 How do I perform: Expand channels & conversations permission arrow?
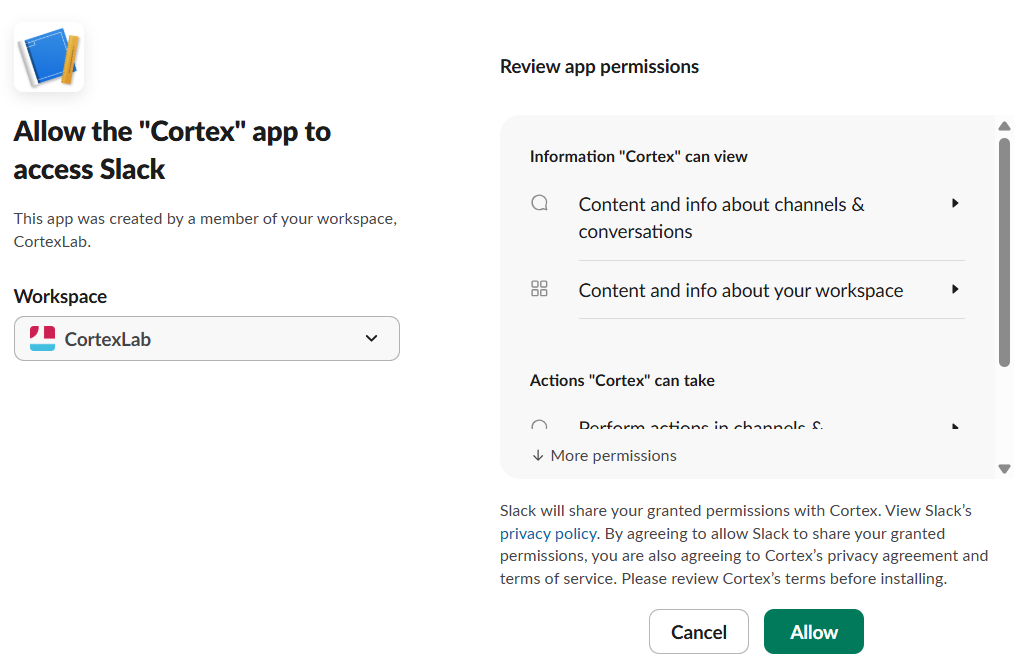click(x=955, y=203)
